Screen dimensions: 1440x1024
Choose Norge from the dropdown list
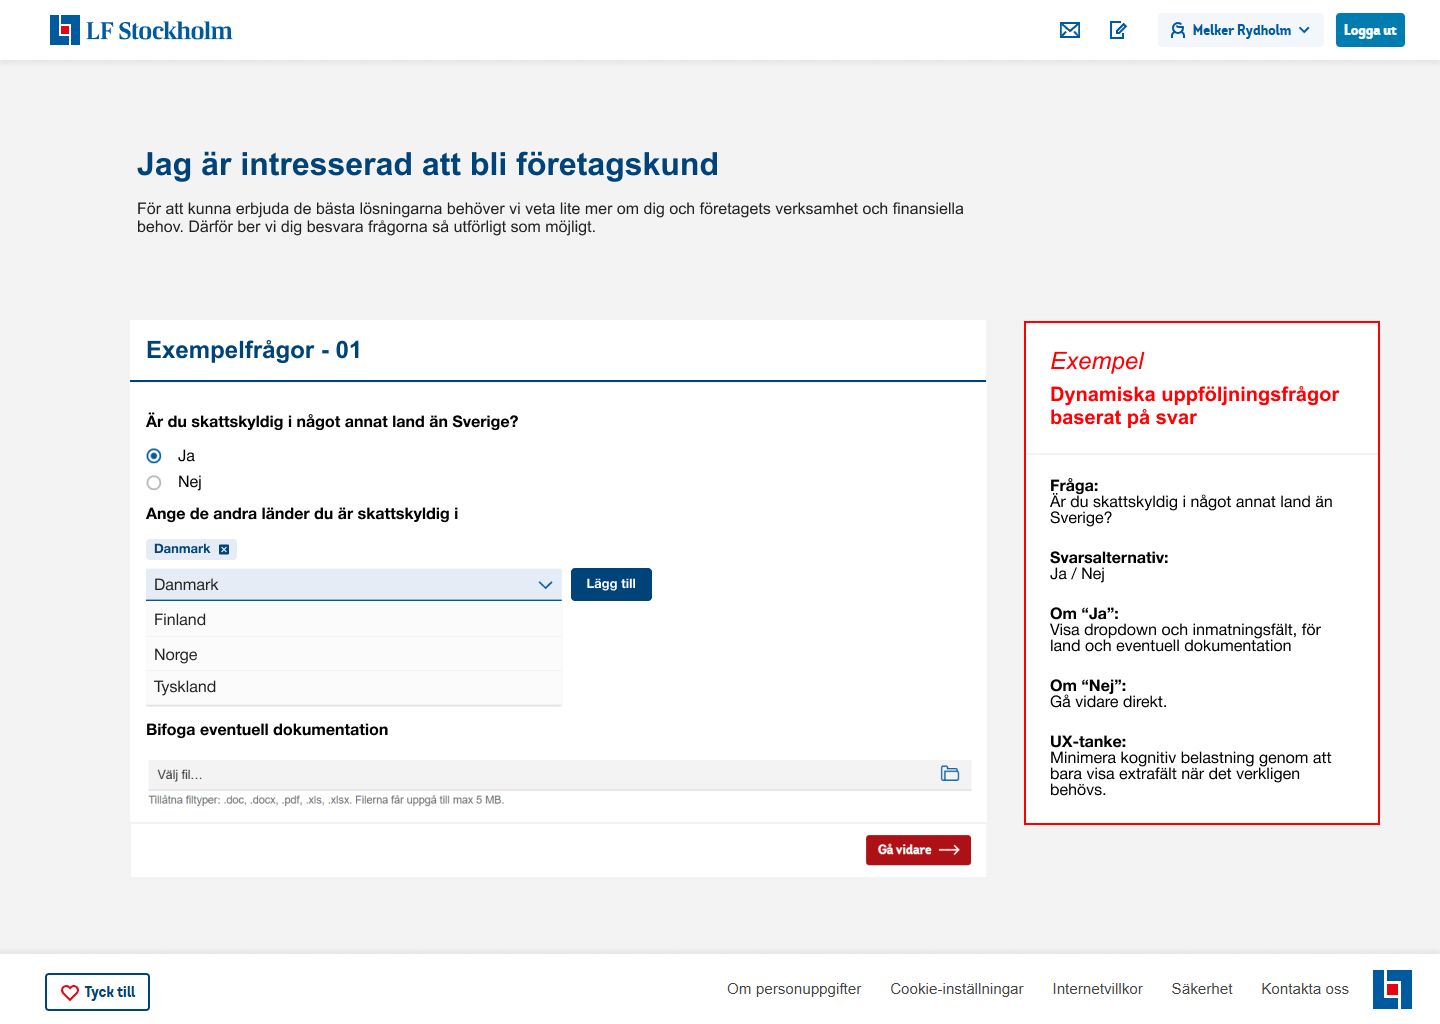click(354, 654)
